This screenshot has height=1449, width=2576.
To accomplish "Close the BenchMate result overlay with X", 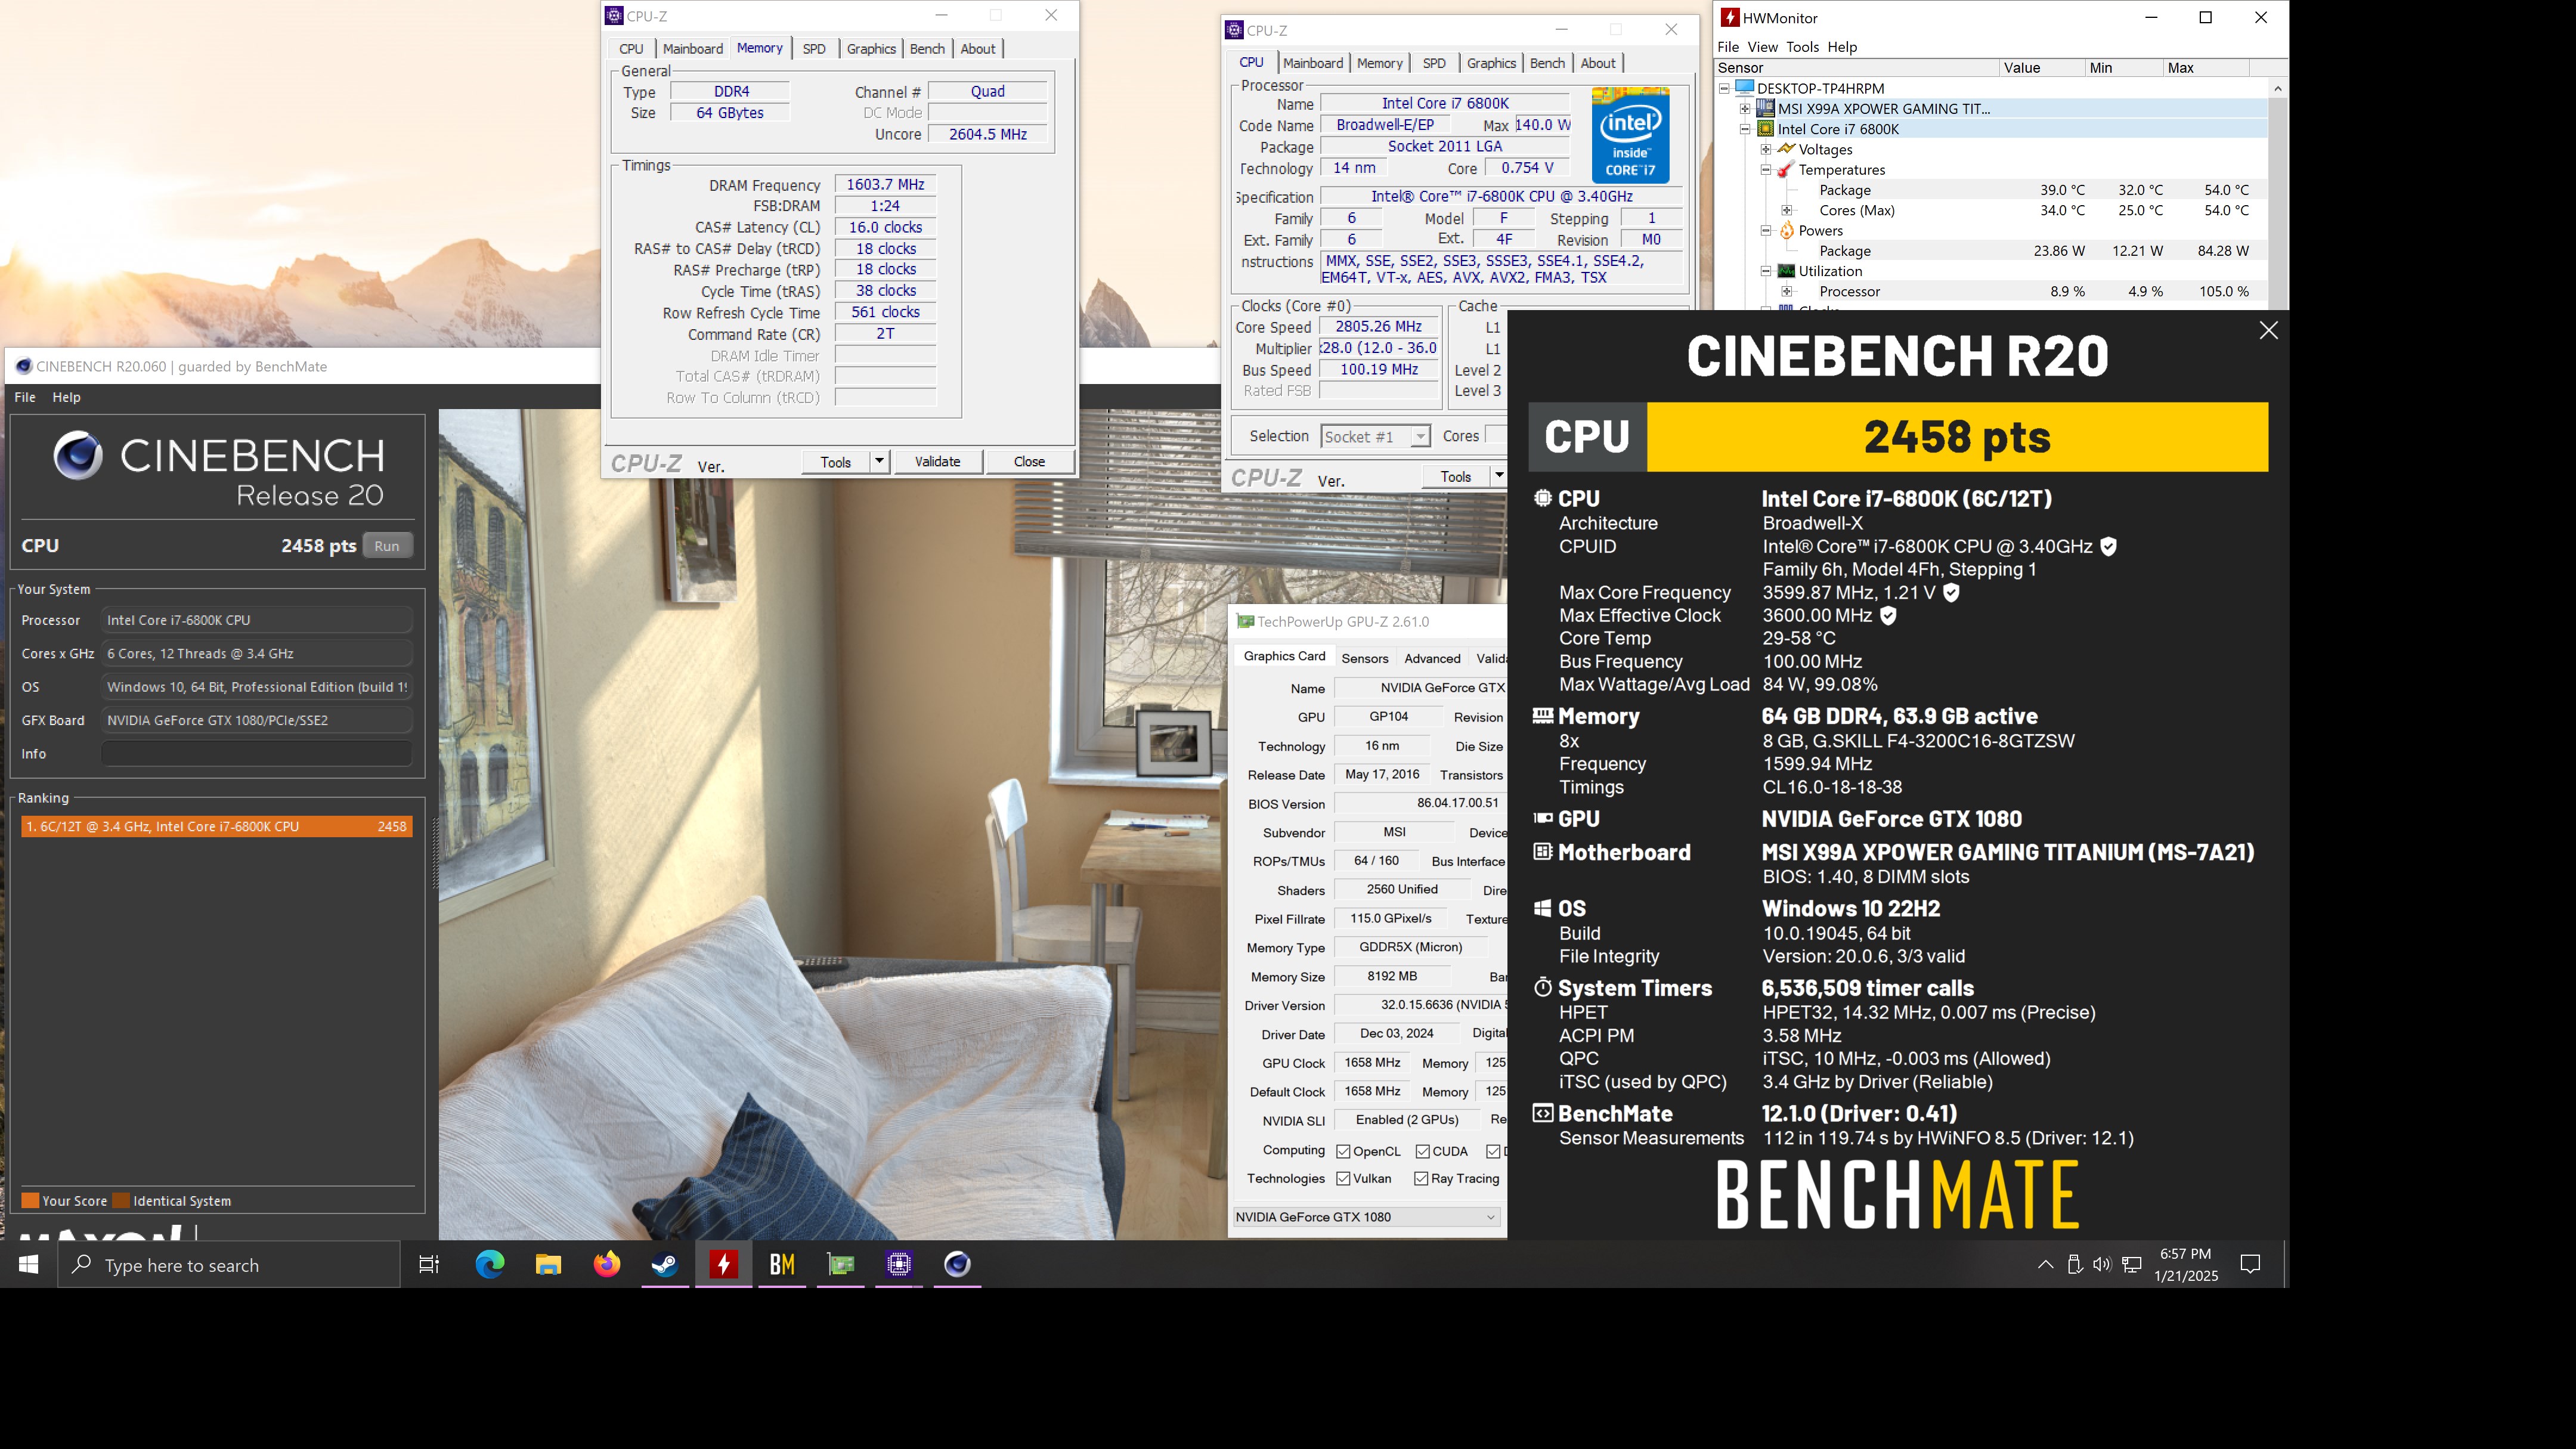I will pos(2268,331).
